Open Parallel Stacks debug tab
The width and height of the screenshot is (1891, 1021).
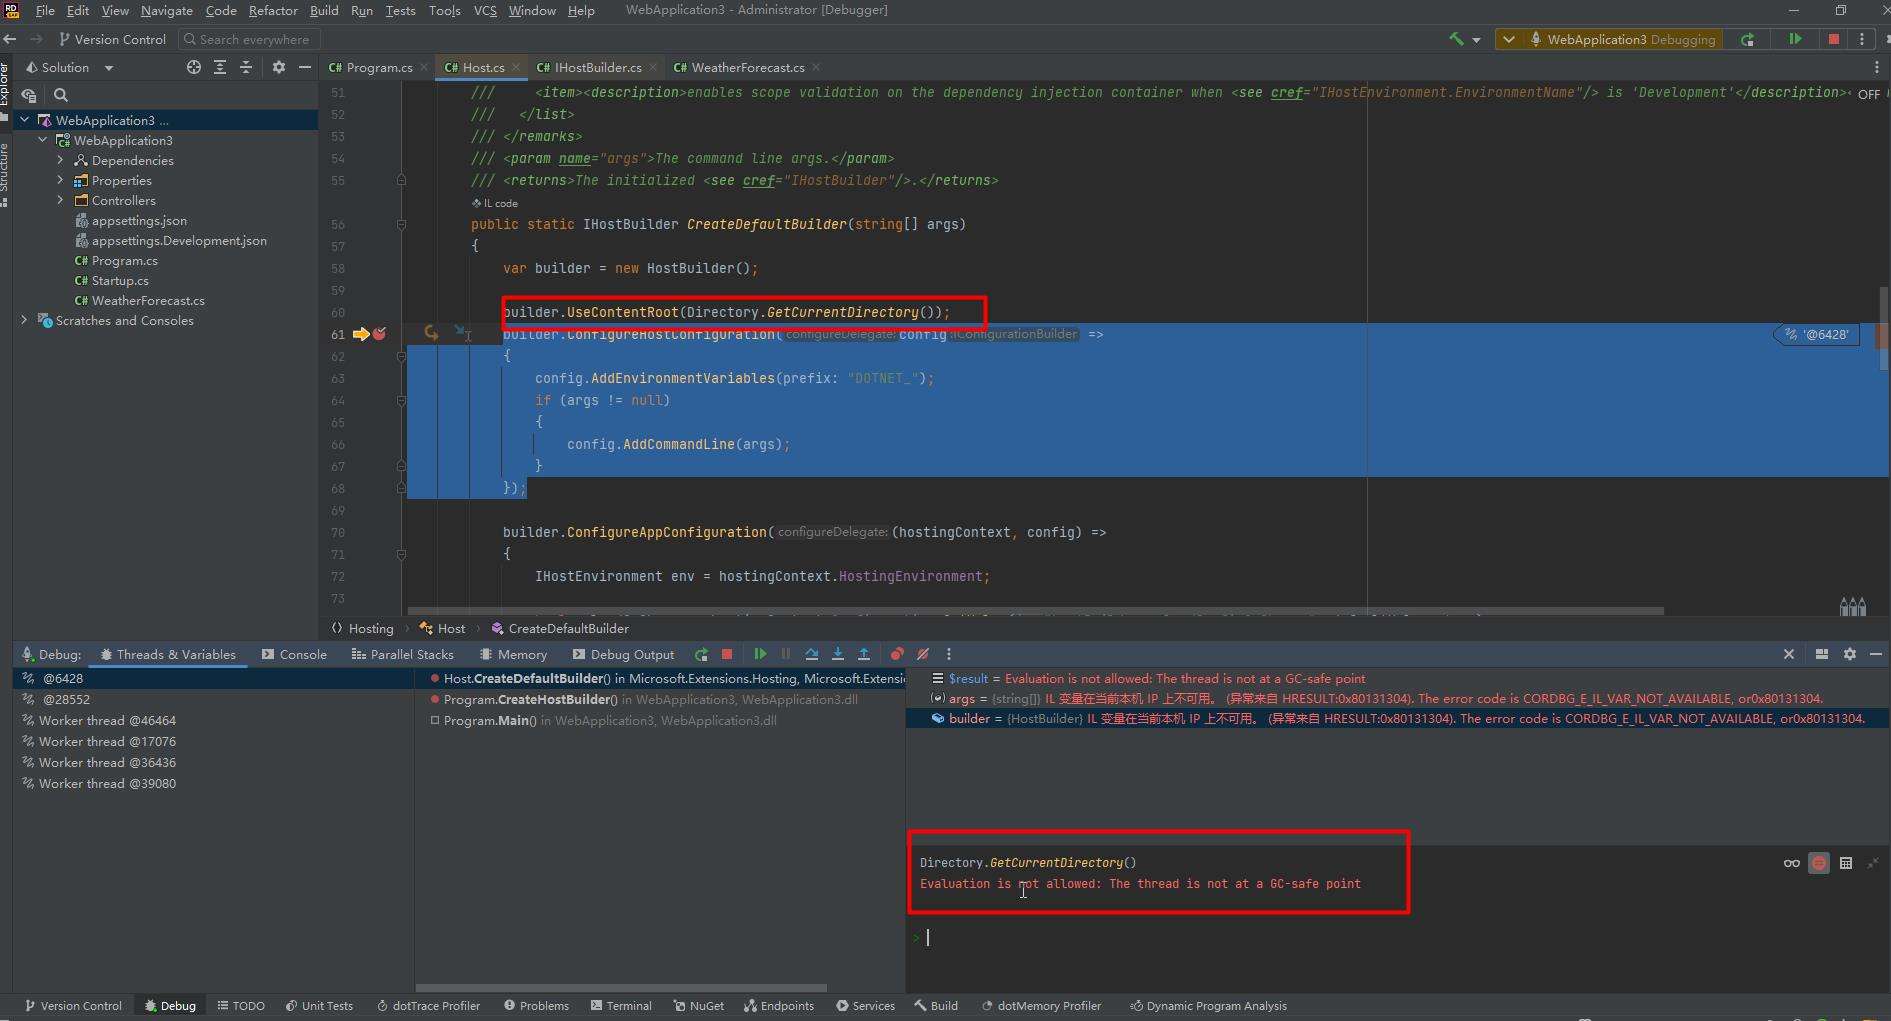click(402, 654)
